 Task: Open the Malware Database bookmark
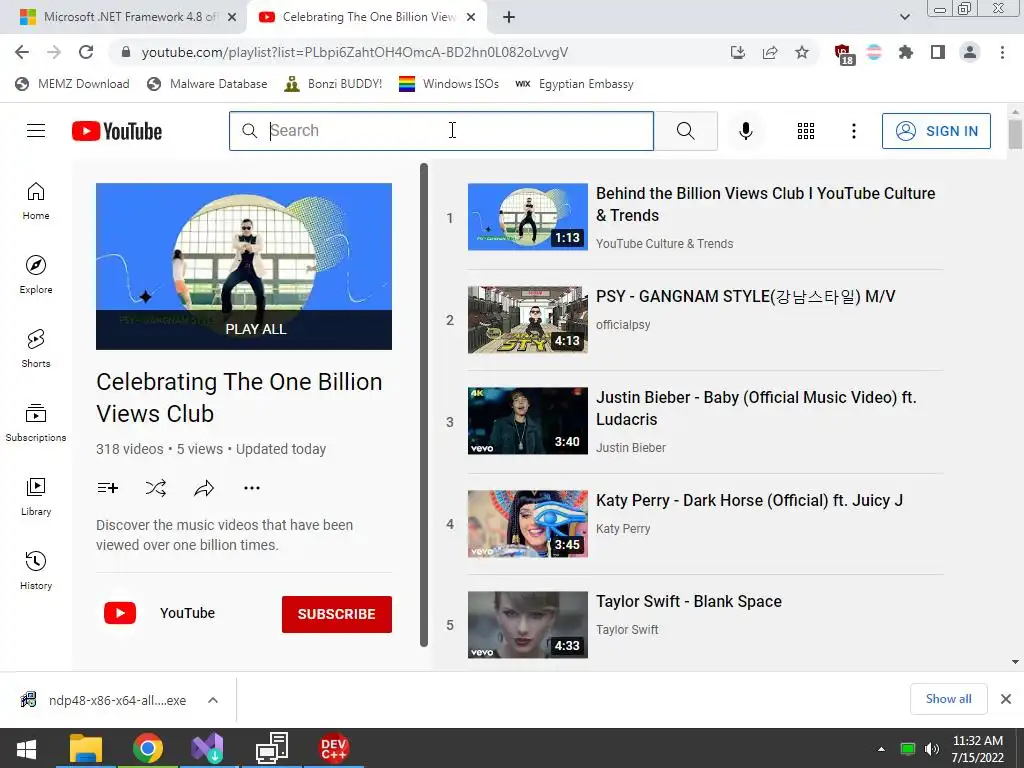point(207,84)
